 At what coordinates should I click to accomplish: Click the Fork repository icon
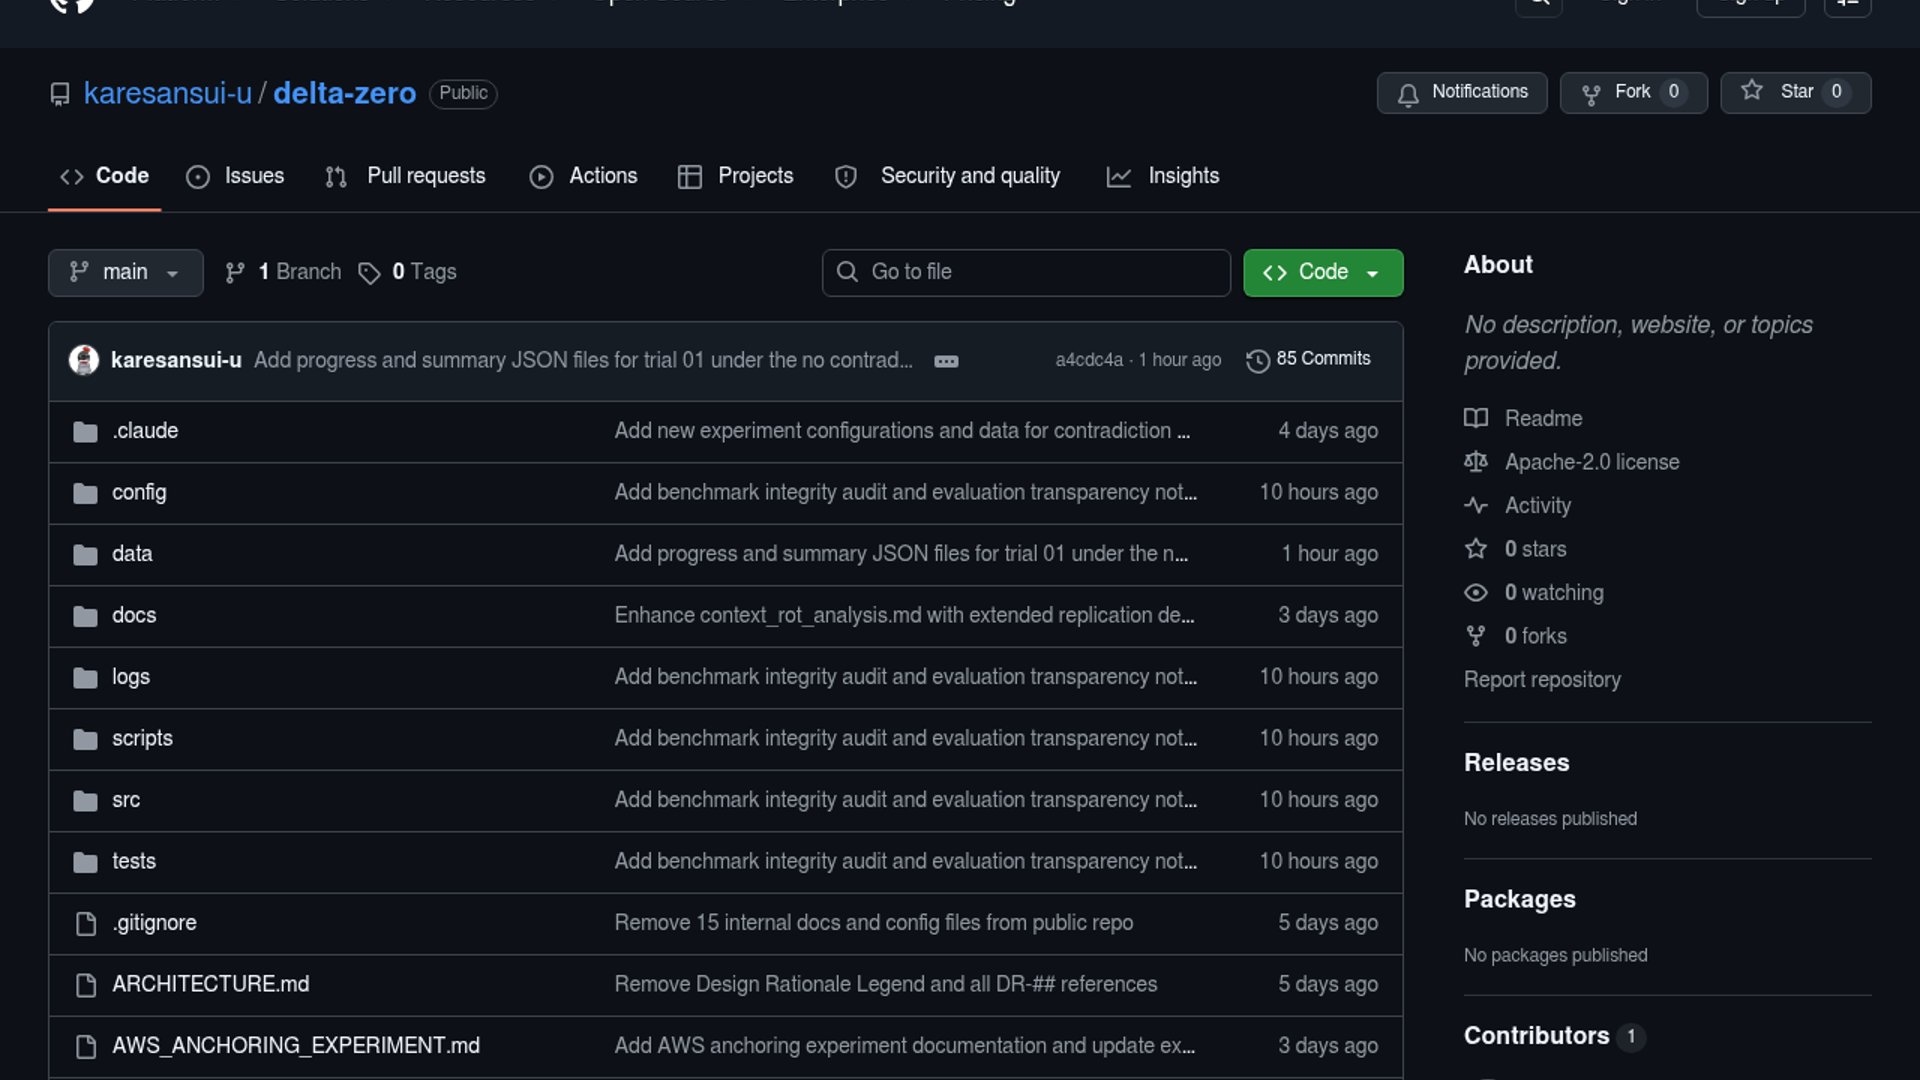pyautogui.click(x=1591, y=94)
